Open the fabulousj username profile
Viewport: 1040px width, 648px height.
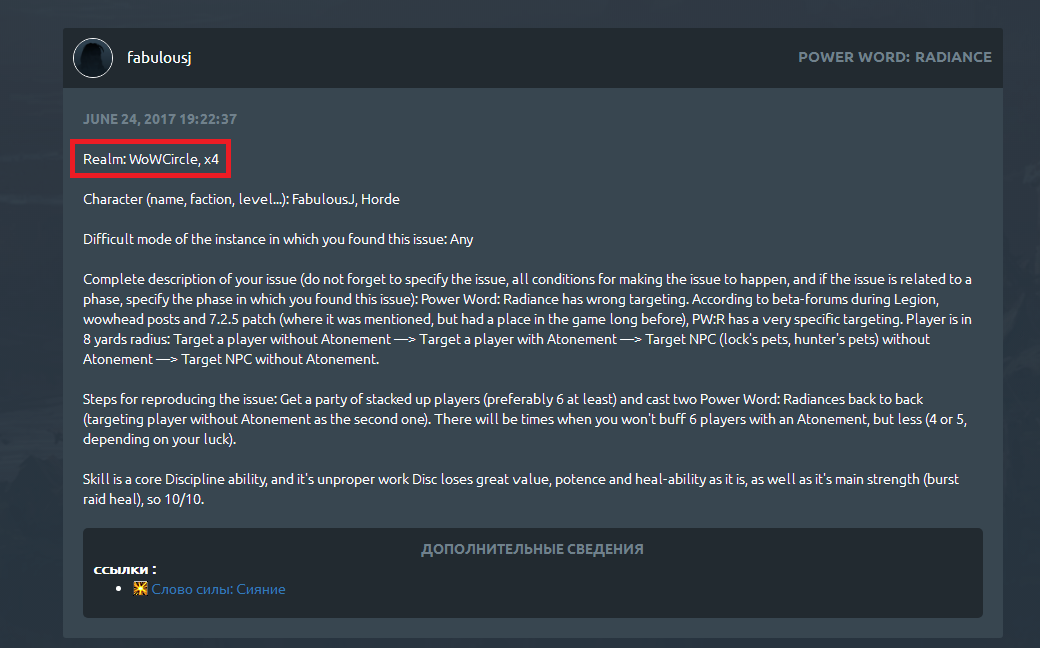pyautogui.click(x=159, y=57)
